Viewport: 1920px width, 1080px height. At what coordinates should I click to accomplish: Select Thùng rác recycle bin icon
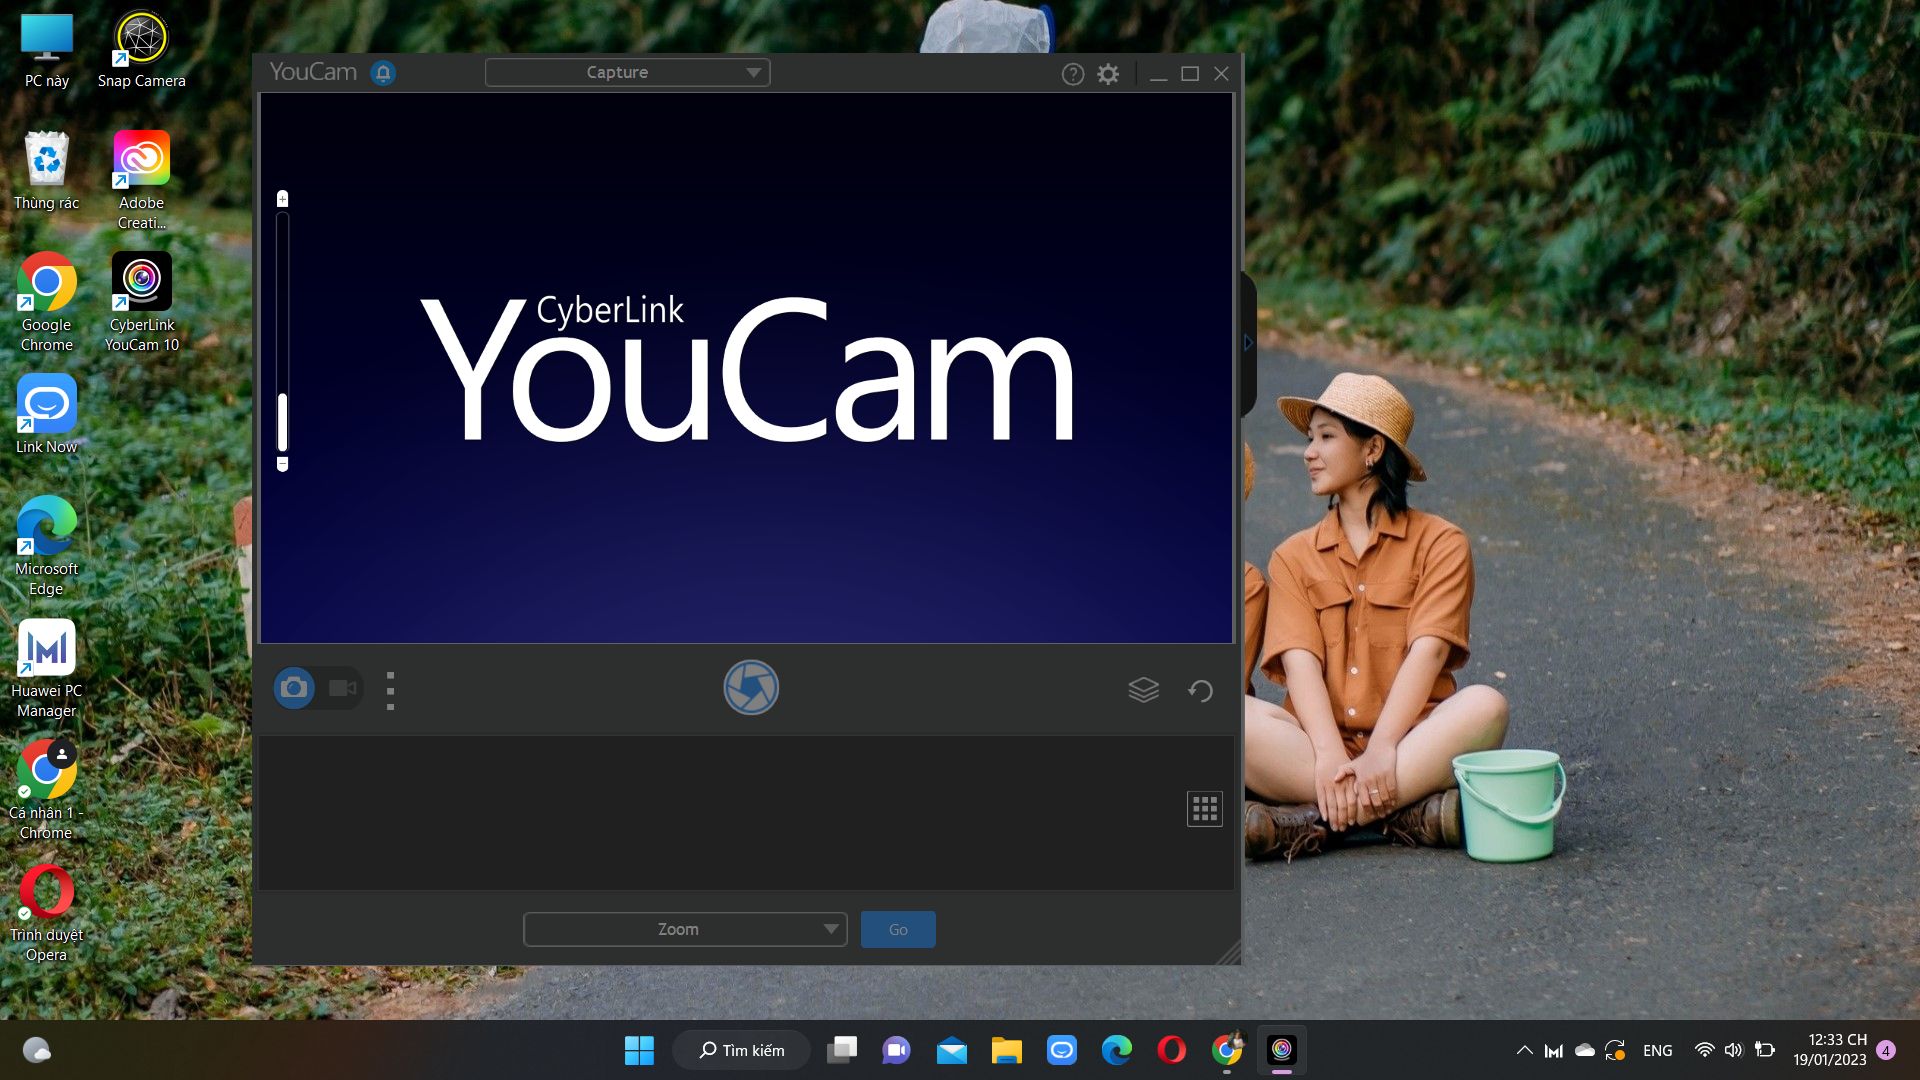(47, 172)
